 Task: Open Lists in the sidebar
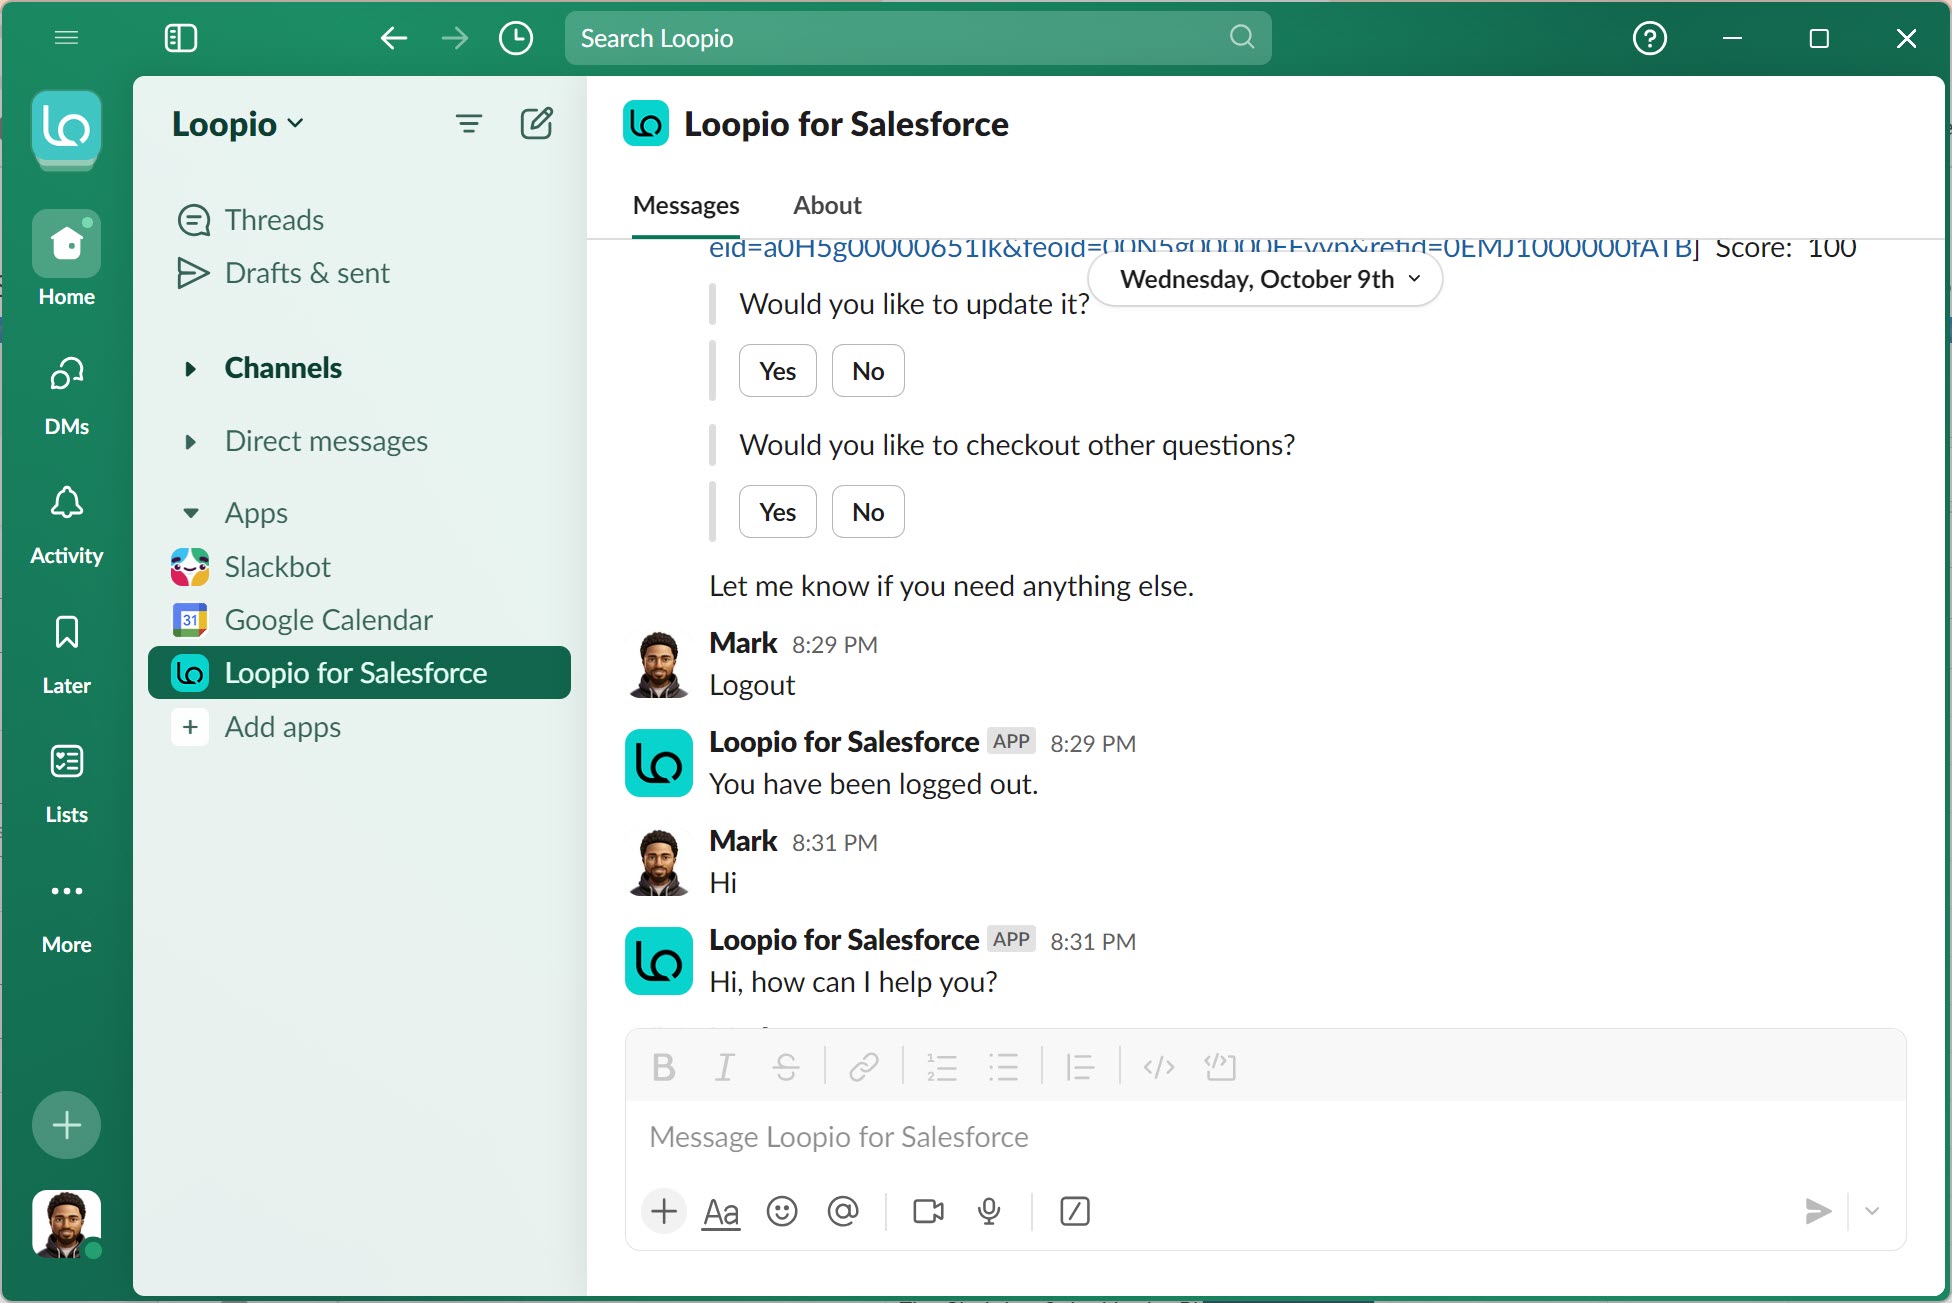pyautogui.click(x=66, y=784)
